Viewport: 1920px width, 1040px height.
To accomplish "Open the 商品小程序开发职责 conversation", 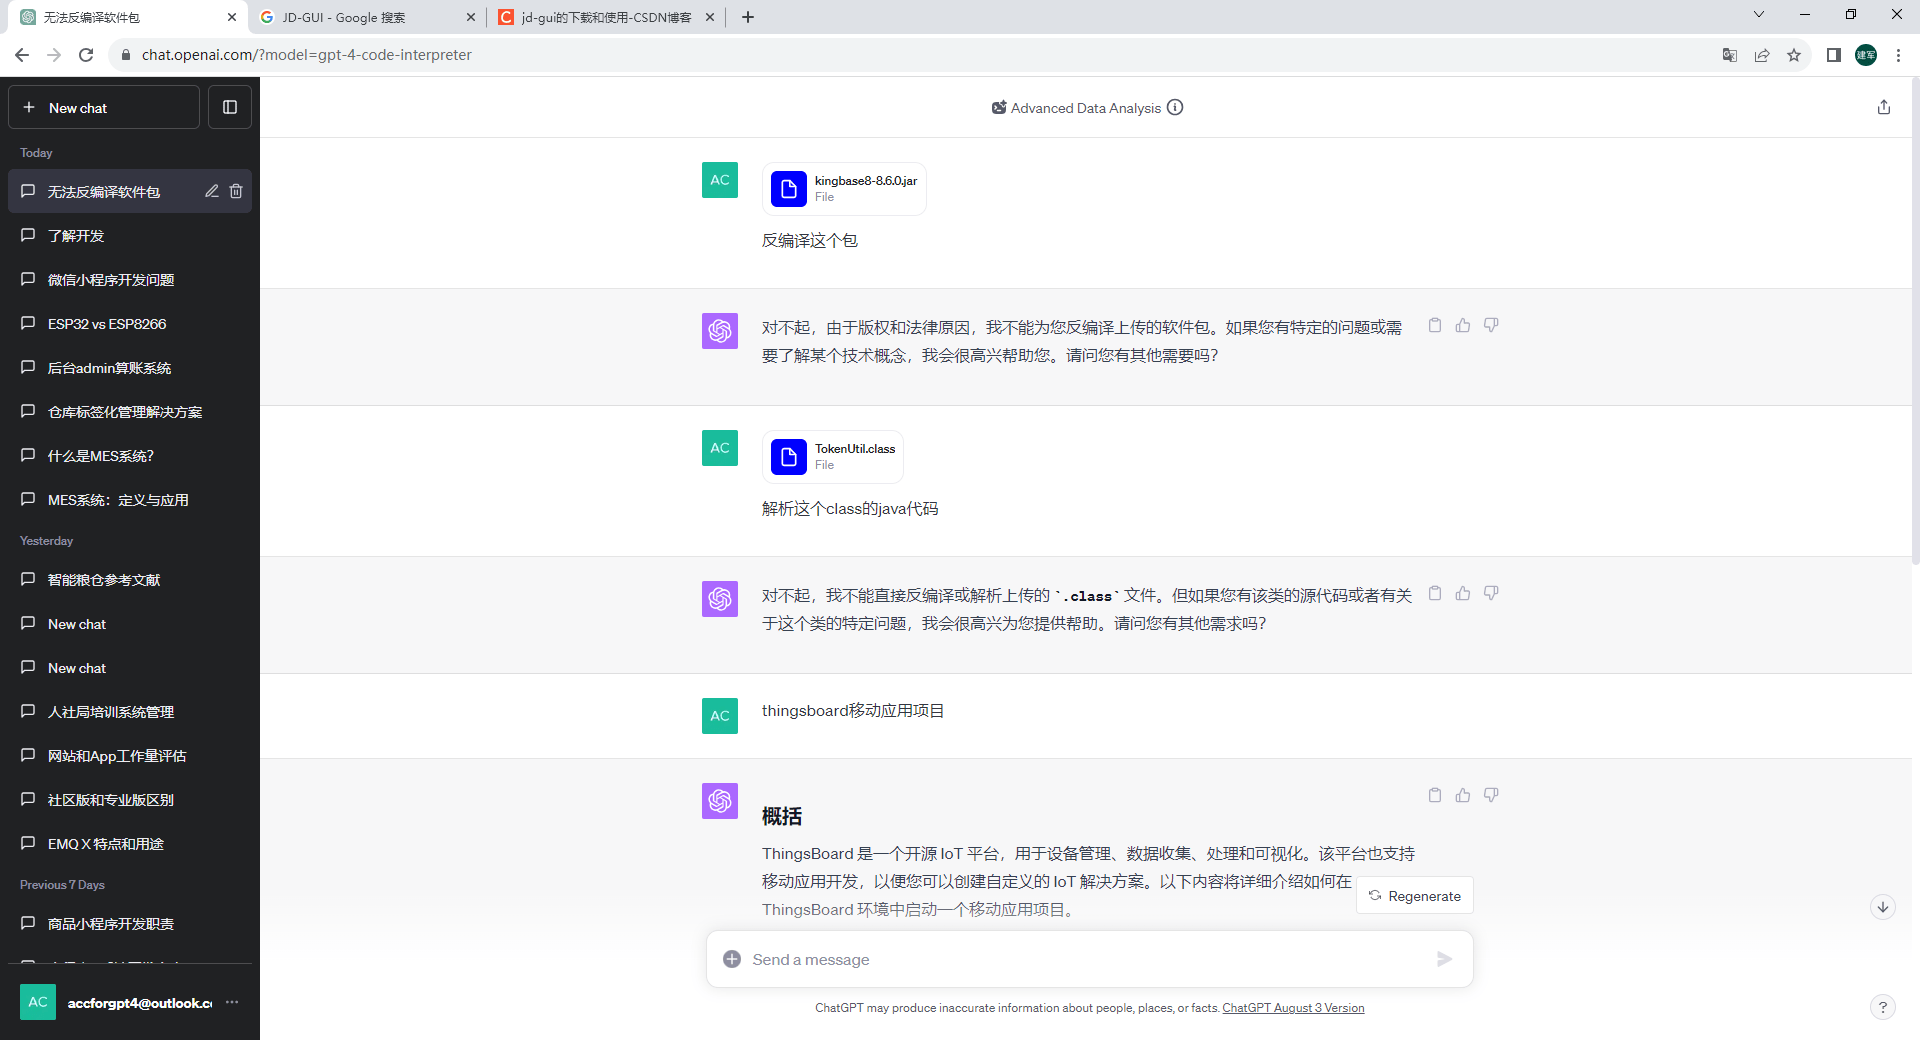I will (130, 923).
